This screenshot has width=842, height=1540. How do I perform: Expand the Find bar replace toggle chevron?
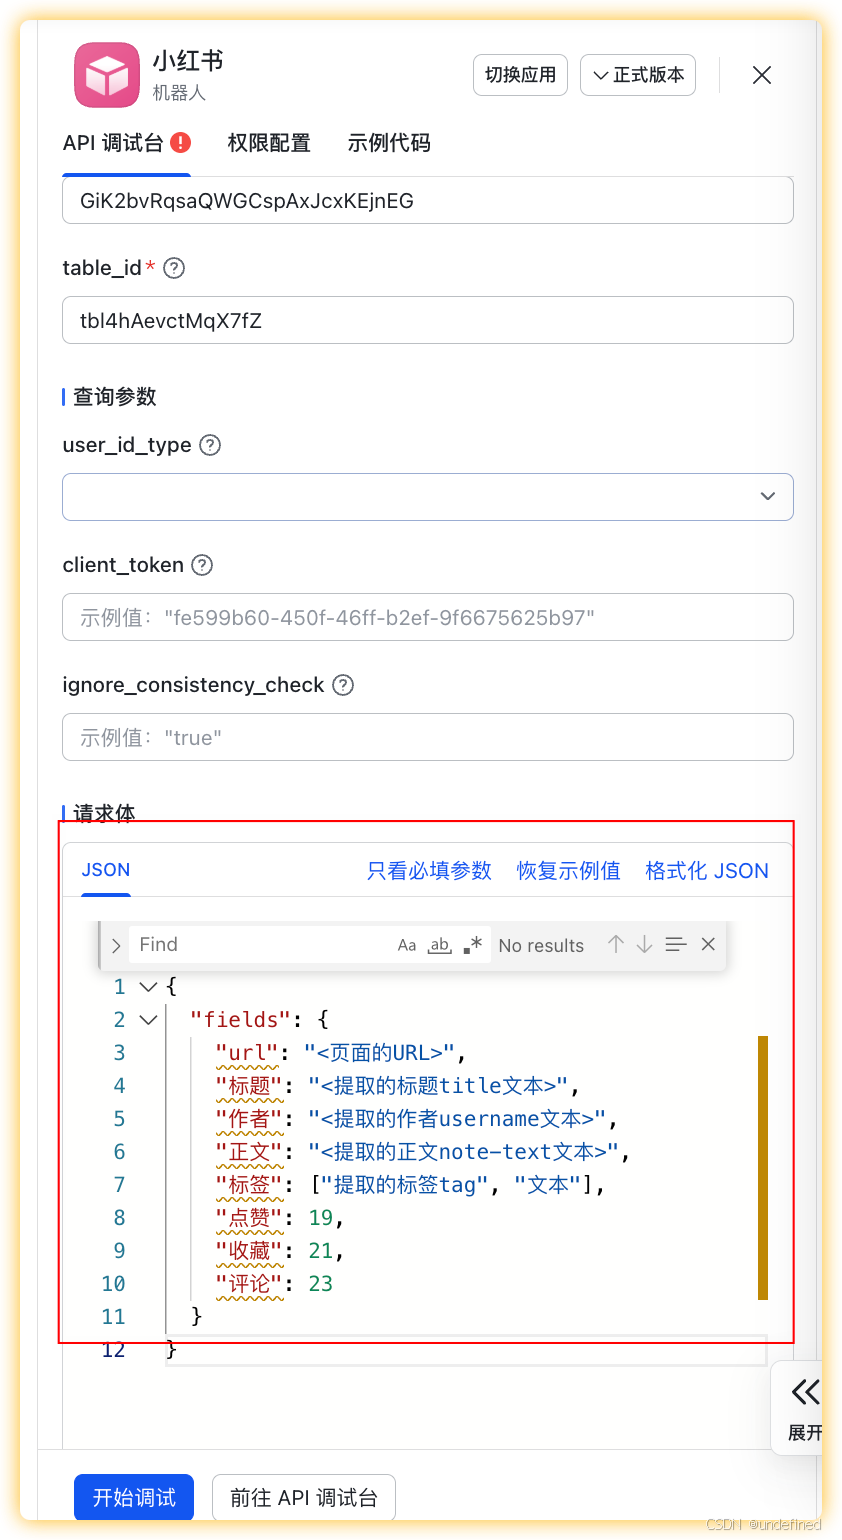tap(116, 945)
